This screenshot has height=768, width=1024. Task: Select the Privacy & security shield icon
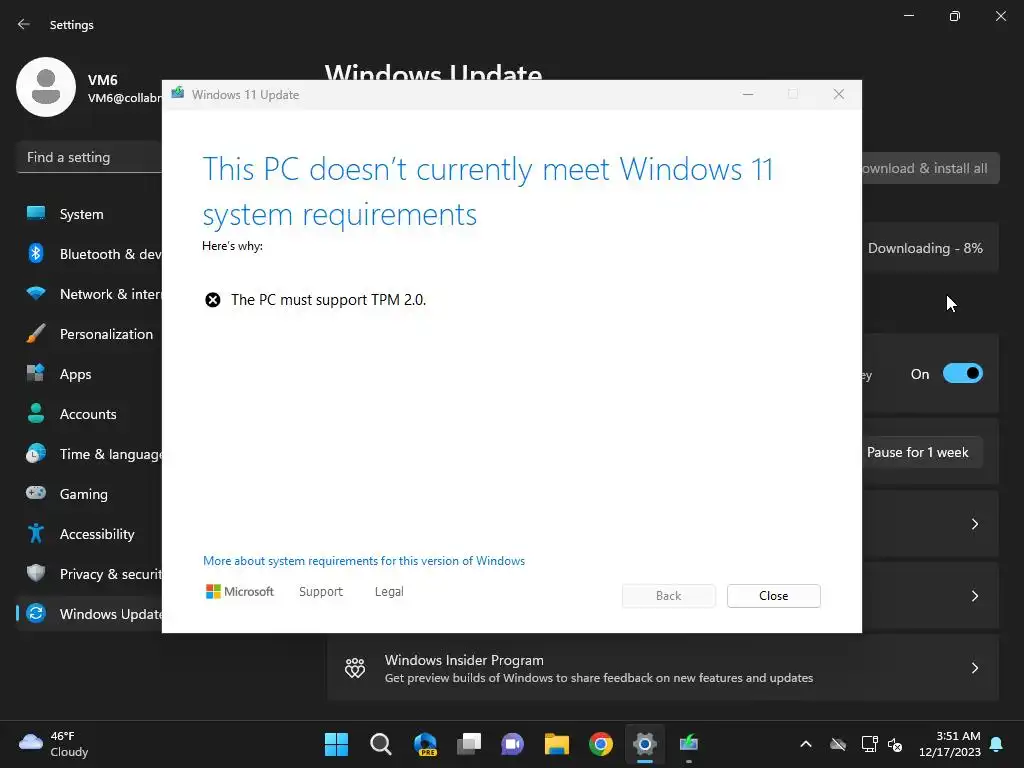(36, 573)
